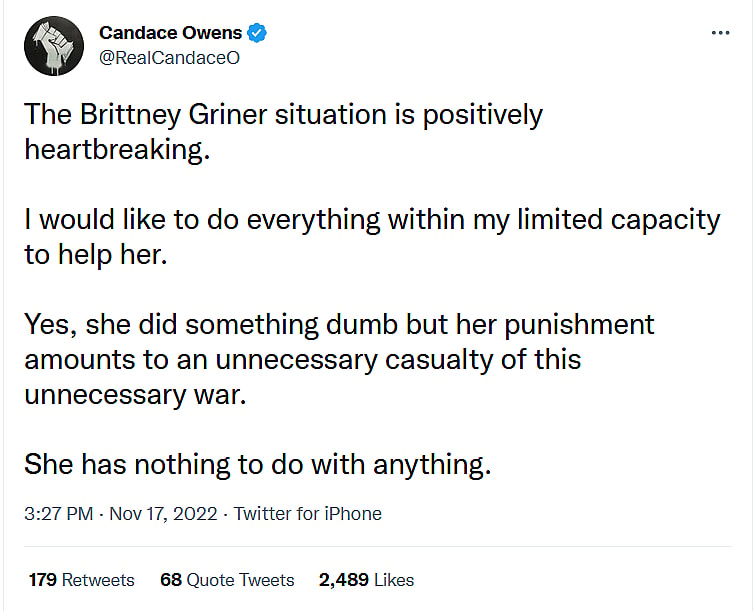The width and height of the screenshot is (755, 611).
Task: Open the three-dot more options menu
Action: click(720, 33)
